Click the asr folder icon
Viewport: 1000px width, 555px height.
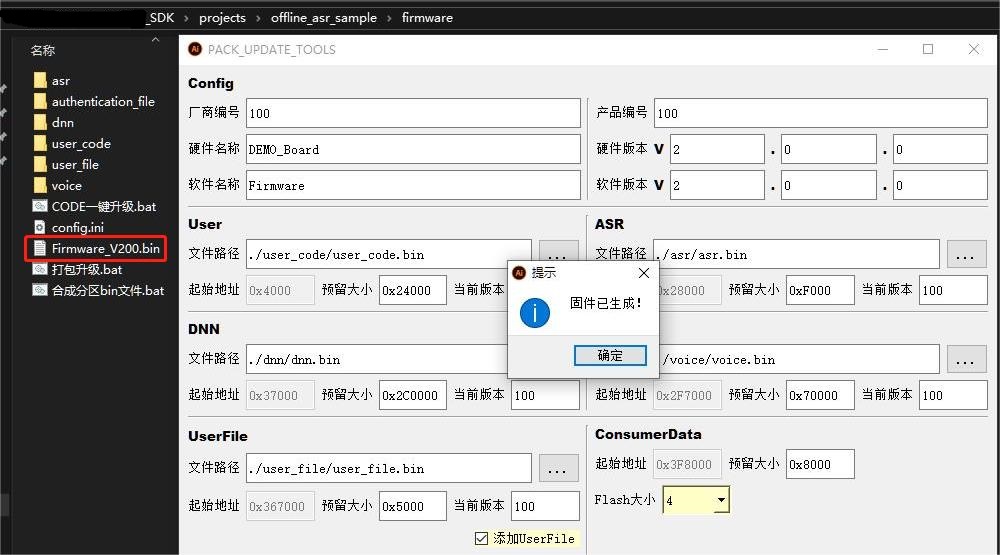(40, 81)
